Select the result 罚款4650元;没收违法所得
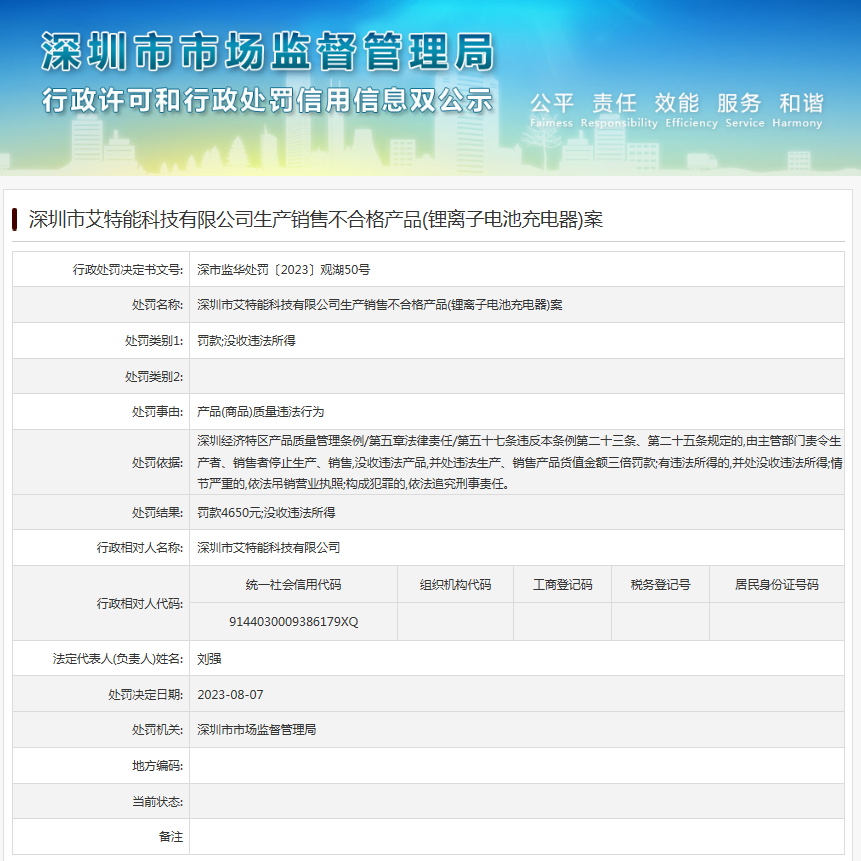The width and height of the screenshot is (861, 861). (x=266, y=513)
